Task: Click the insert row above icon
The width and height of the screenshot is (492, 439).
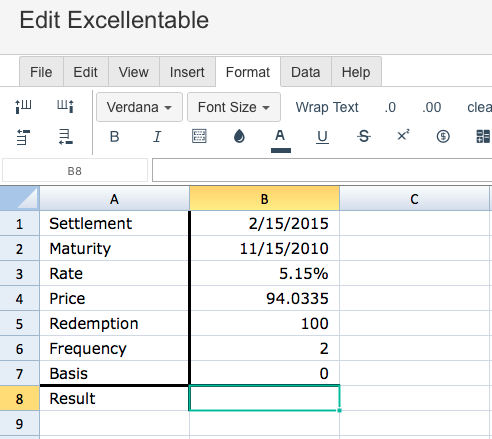Action: point(23,137)
